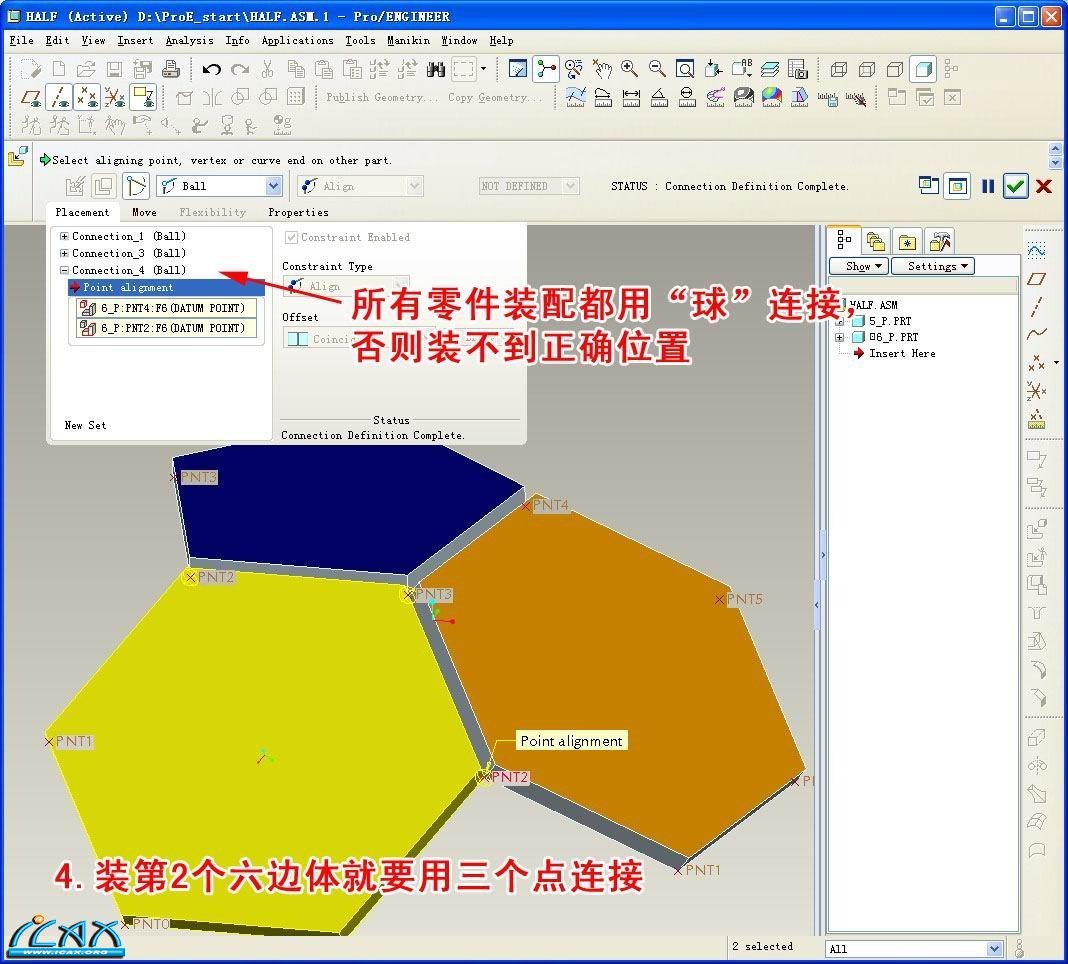Open the Layers stack icon
The height and width of the screenshot is (964, 1068).
tap(770, 69)
